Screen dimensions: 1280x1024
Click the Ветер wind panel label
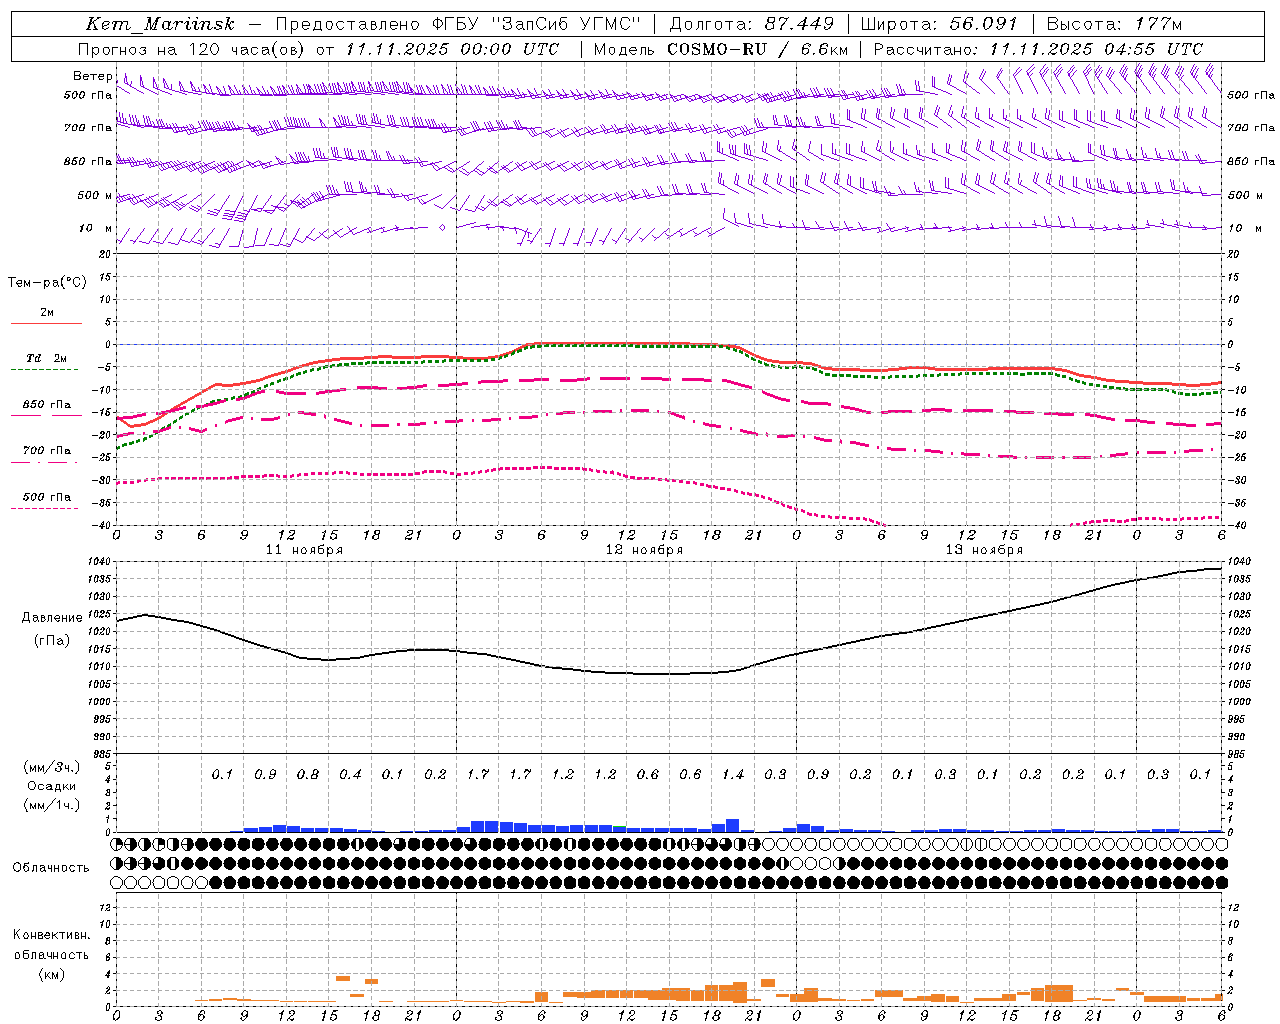(x=92, y=76)
